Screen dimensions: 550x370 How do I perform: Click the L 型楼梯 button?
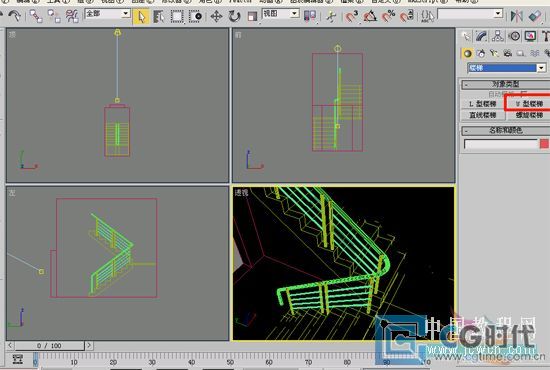[x=482, y=104]
